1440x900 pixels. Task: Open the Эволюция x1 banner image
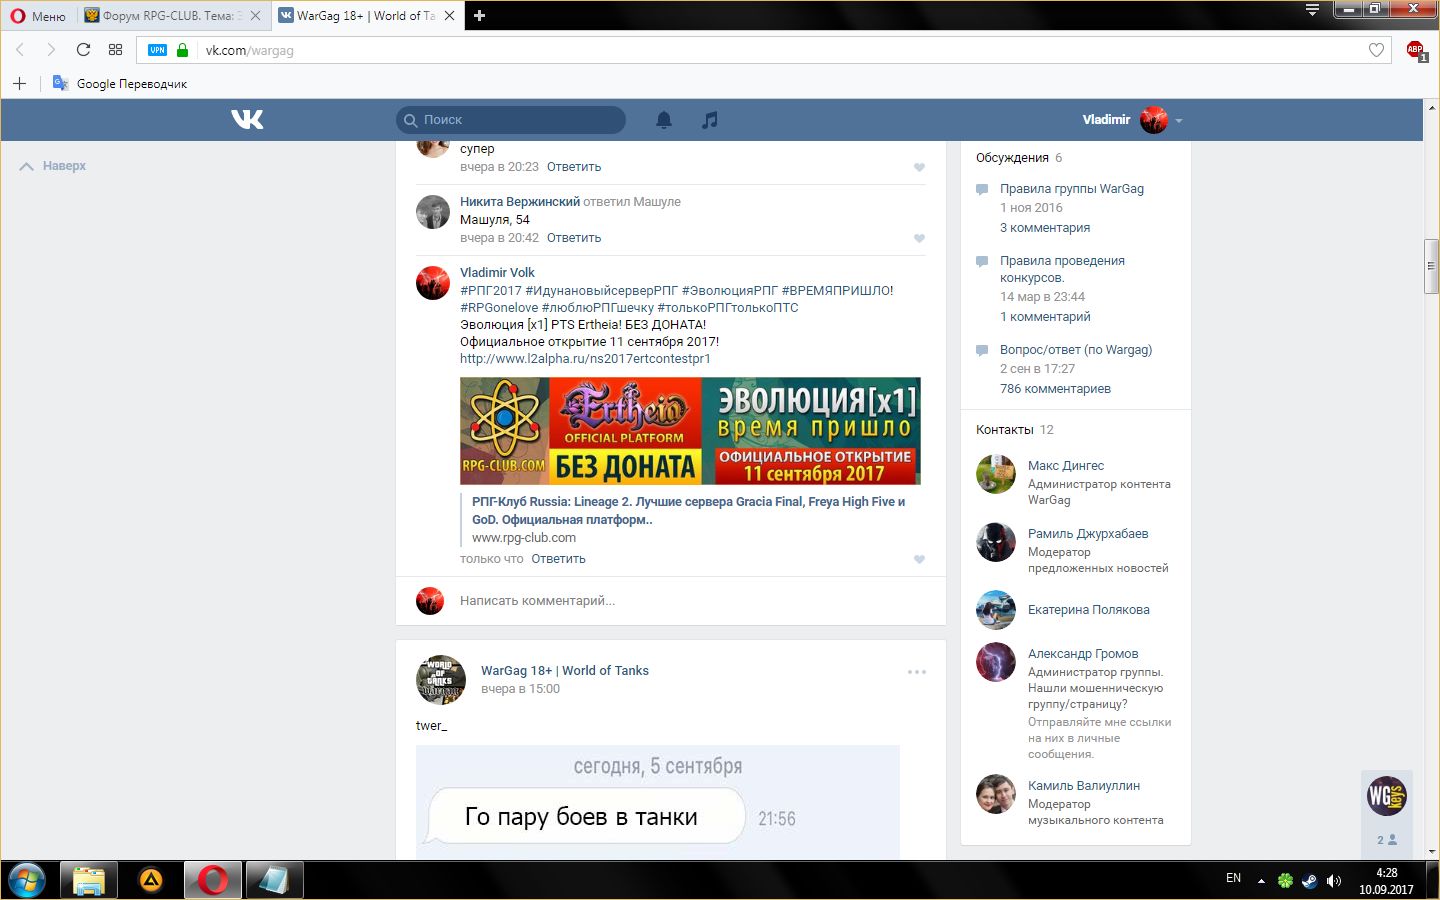[x=690, y=431]
